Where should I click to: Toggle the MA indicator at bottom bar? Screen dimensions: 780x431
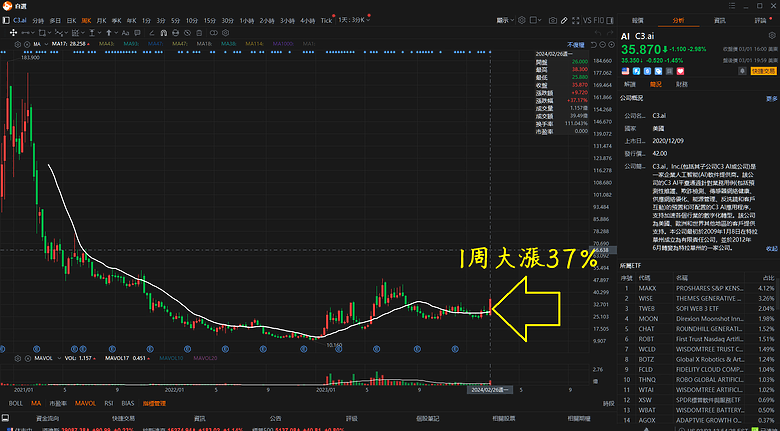click(36, 403)
